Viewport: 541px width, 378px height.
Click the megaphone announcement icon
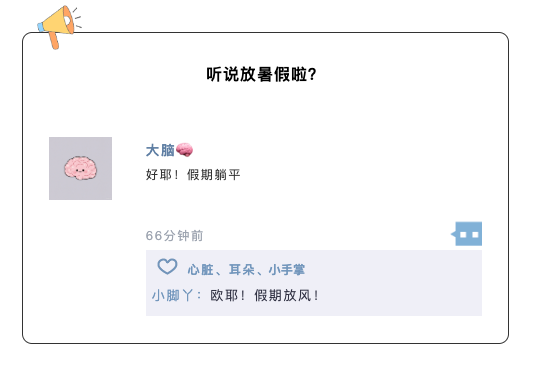click(x=59, y=26)
